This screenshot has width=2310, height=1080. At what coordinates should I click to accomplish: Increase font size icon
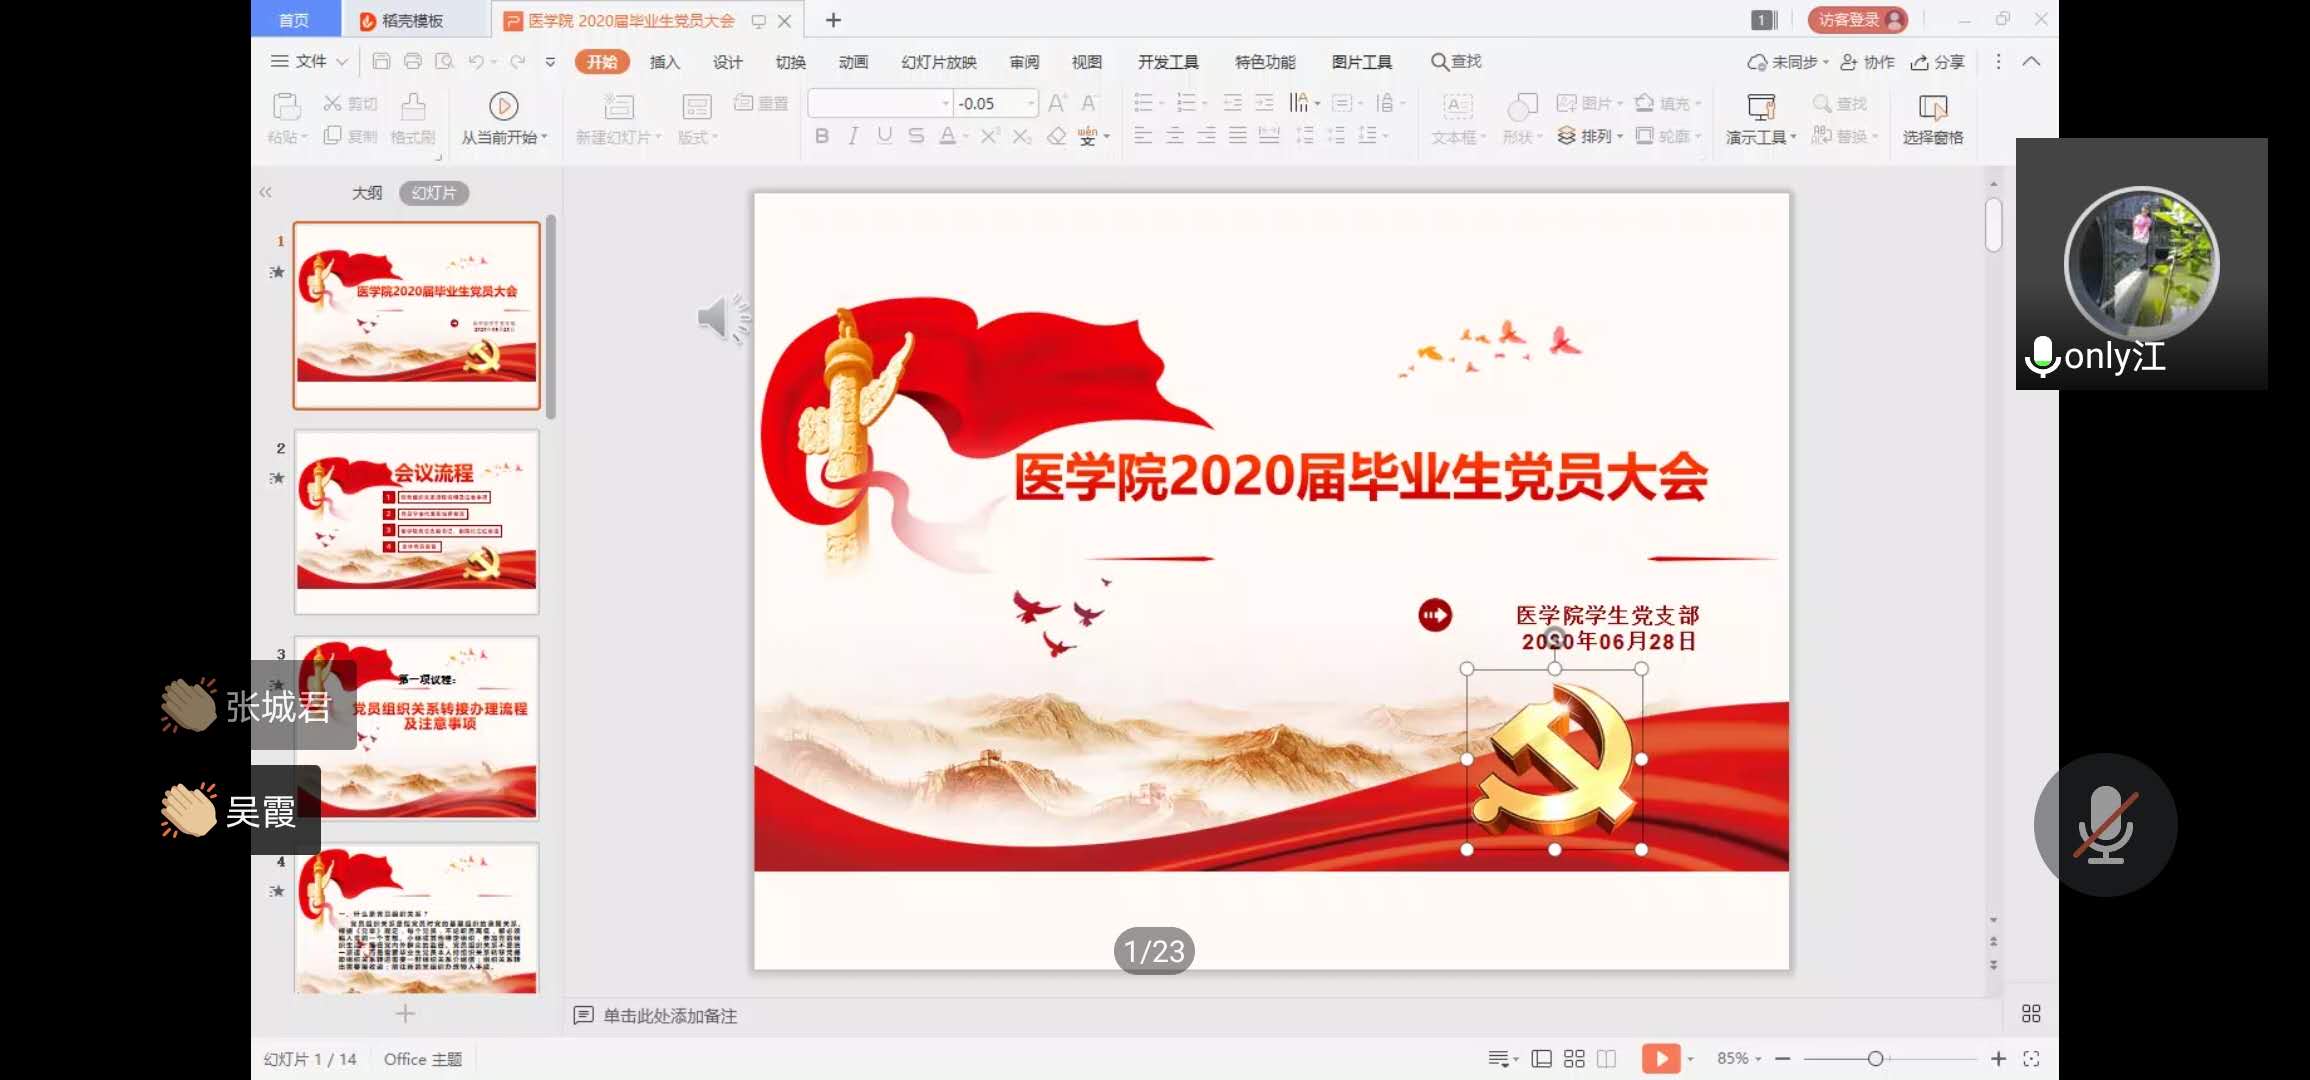point(1058,102)
